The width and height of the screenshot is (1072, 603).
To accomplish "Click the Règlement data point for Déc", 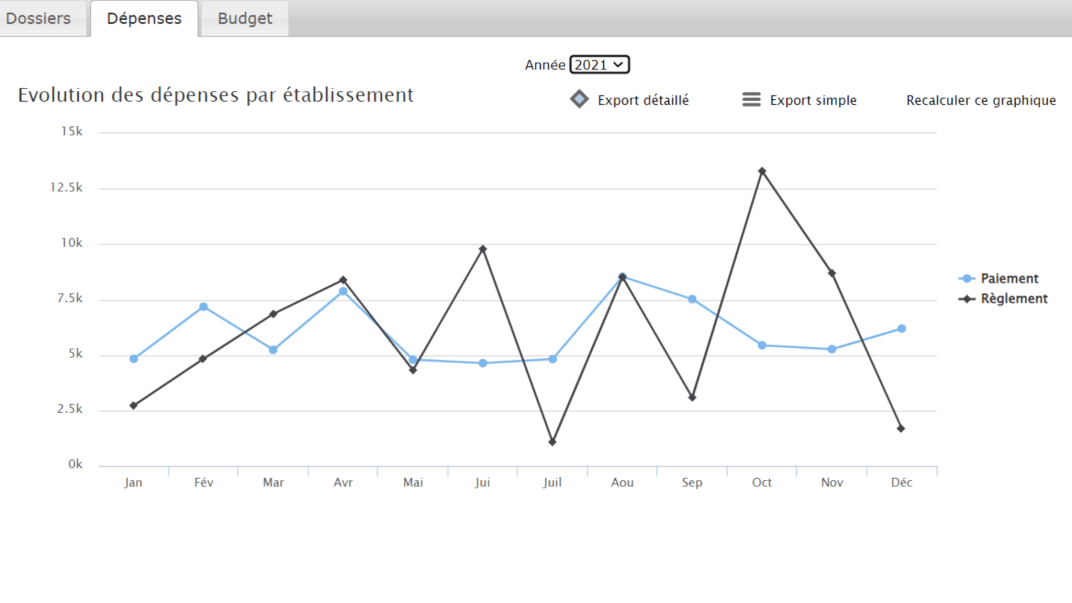I will [x=901, y=429].
